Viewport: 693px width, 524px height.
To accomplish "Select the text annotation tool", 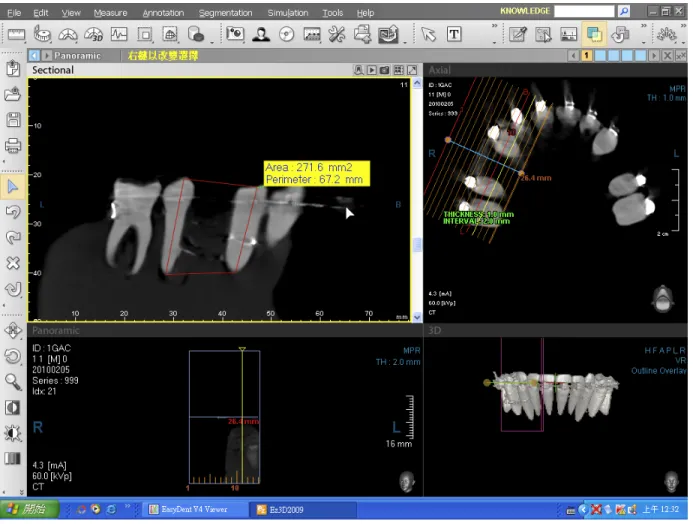I will [454, 34].
